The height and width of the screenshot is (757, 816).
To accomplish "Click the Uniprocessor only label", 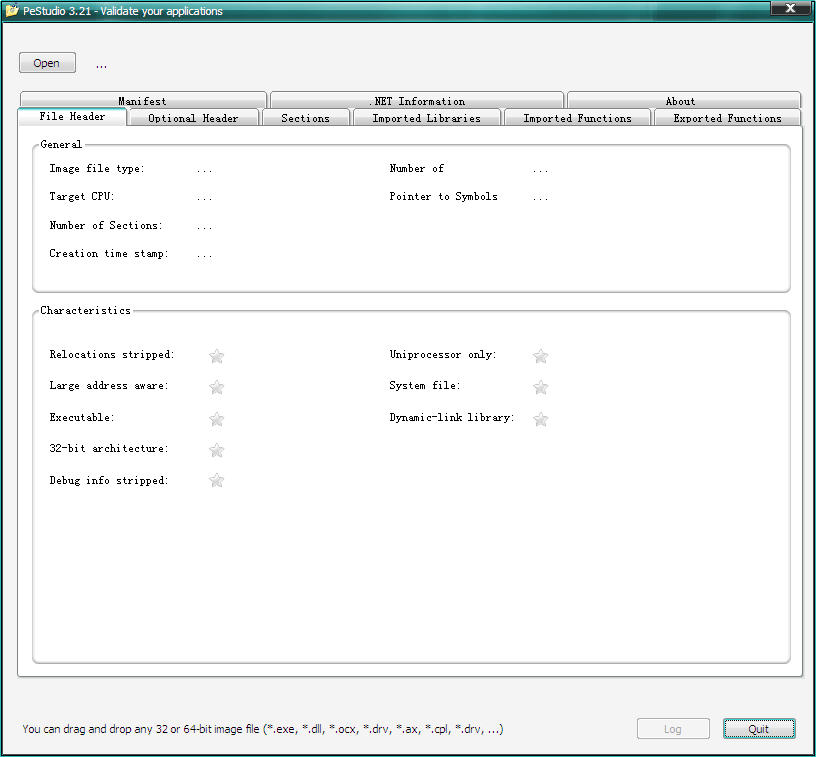I will coord(443,355).
